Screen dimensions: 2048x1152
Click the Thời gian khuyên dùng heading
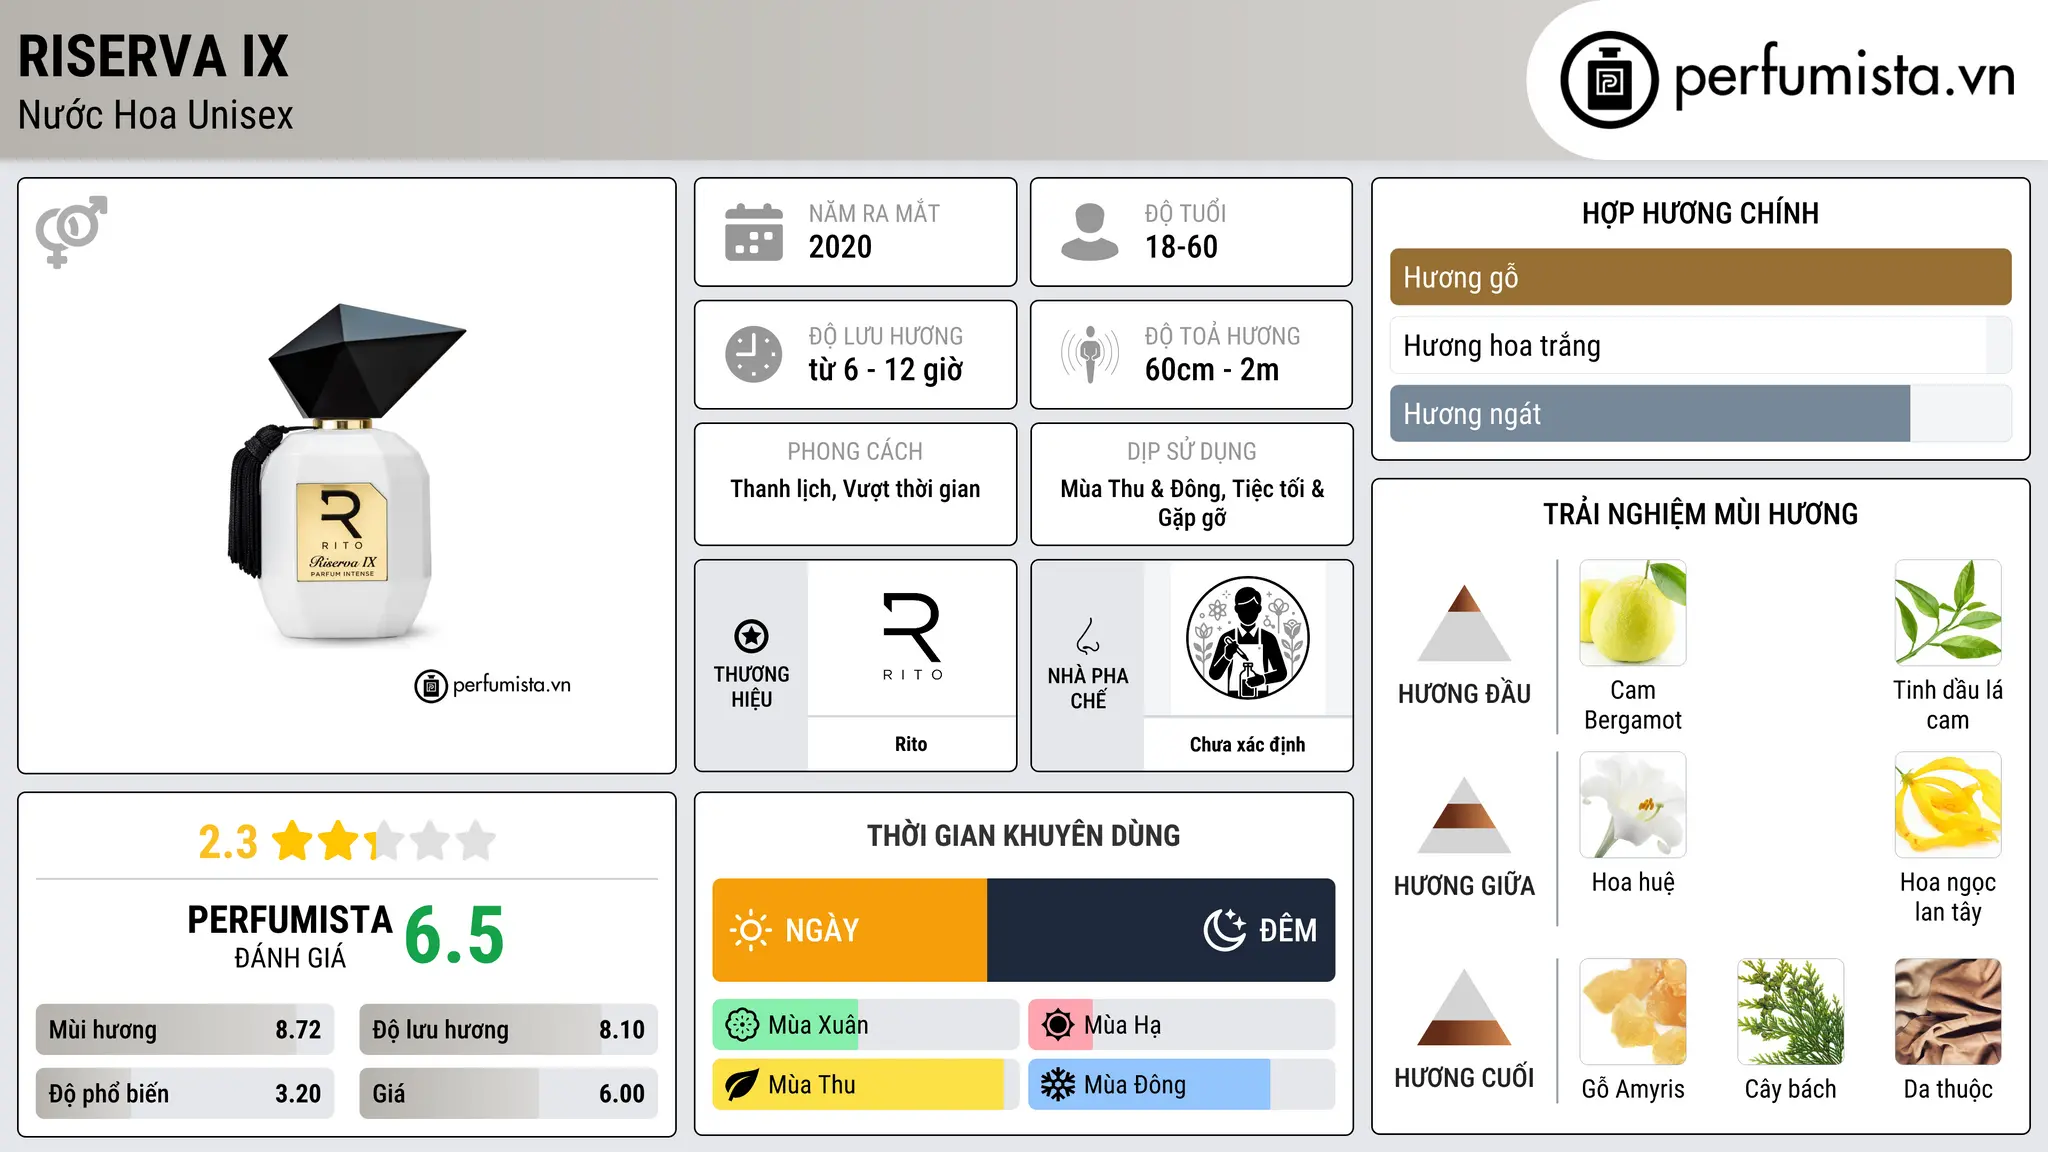(1023, 835)
